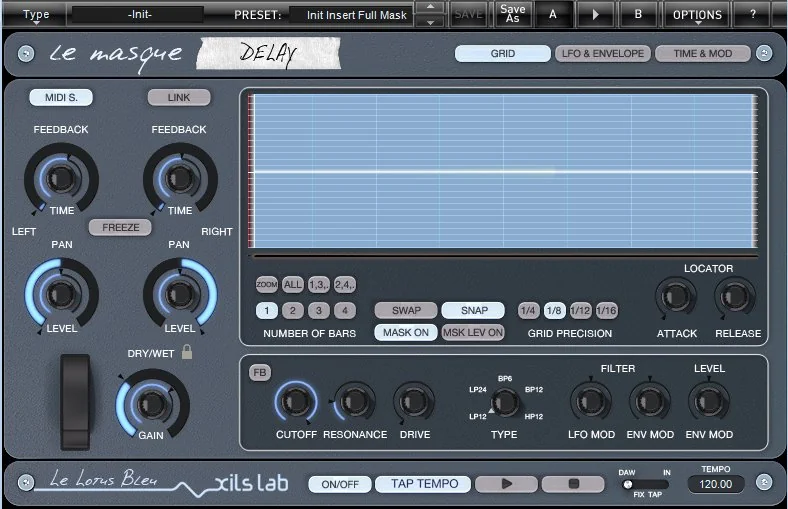Image resolution: width=788 pixels, height=509 pixels.
Task: Click the LEVEL ENV MOD knob
Action: (x=709, y=401)
